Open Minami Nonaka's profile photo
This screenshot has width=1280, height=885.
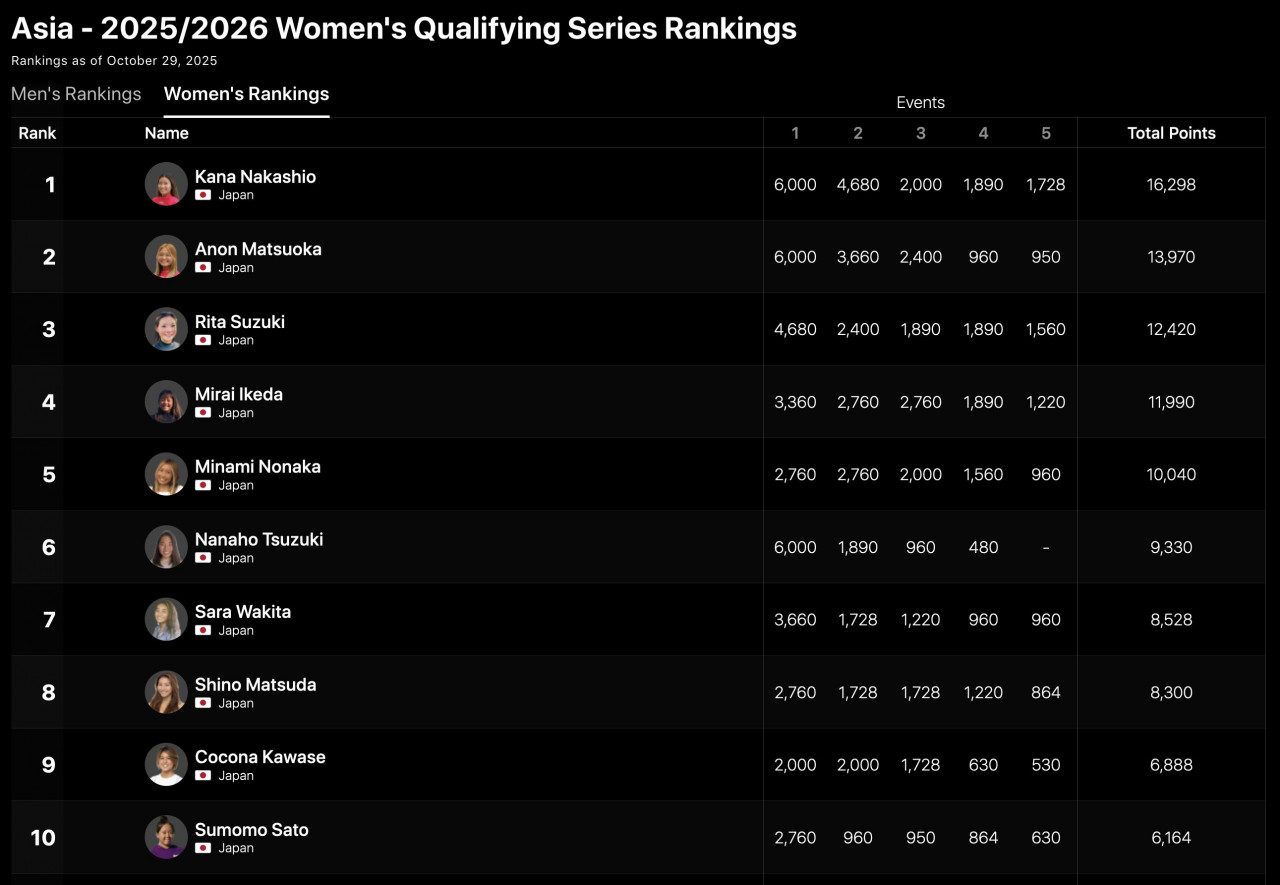166,474
